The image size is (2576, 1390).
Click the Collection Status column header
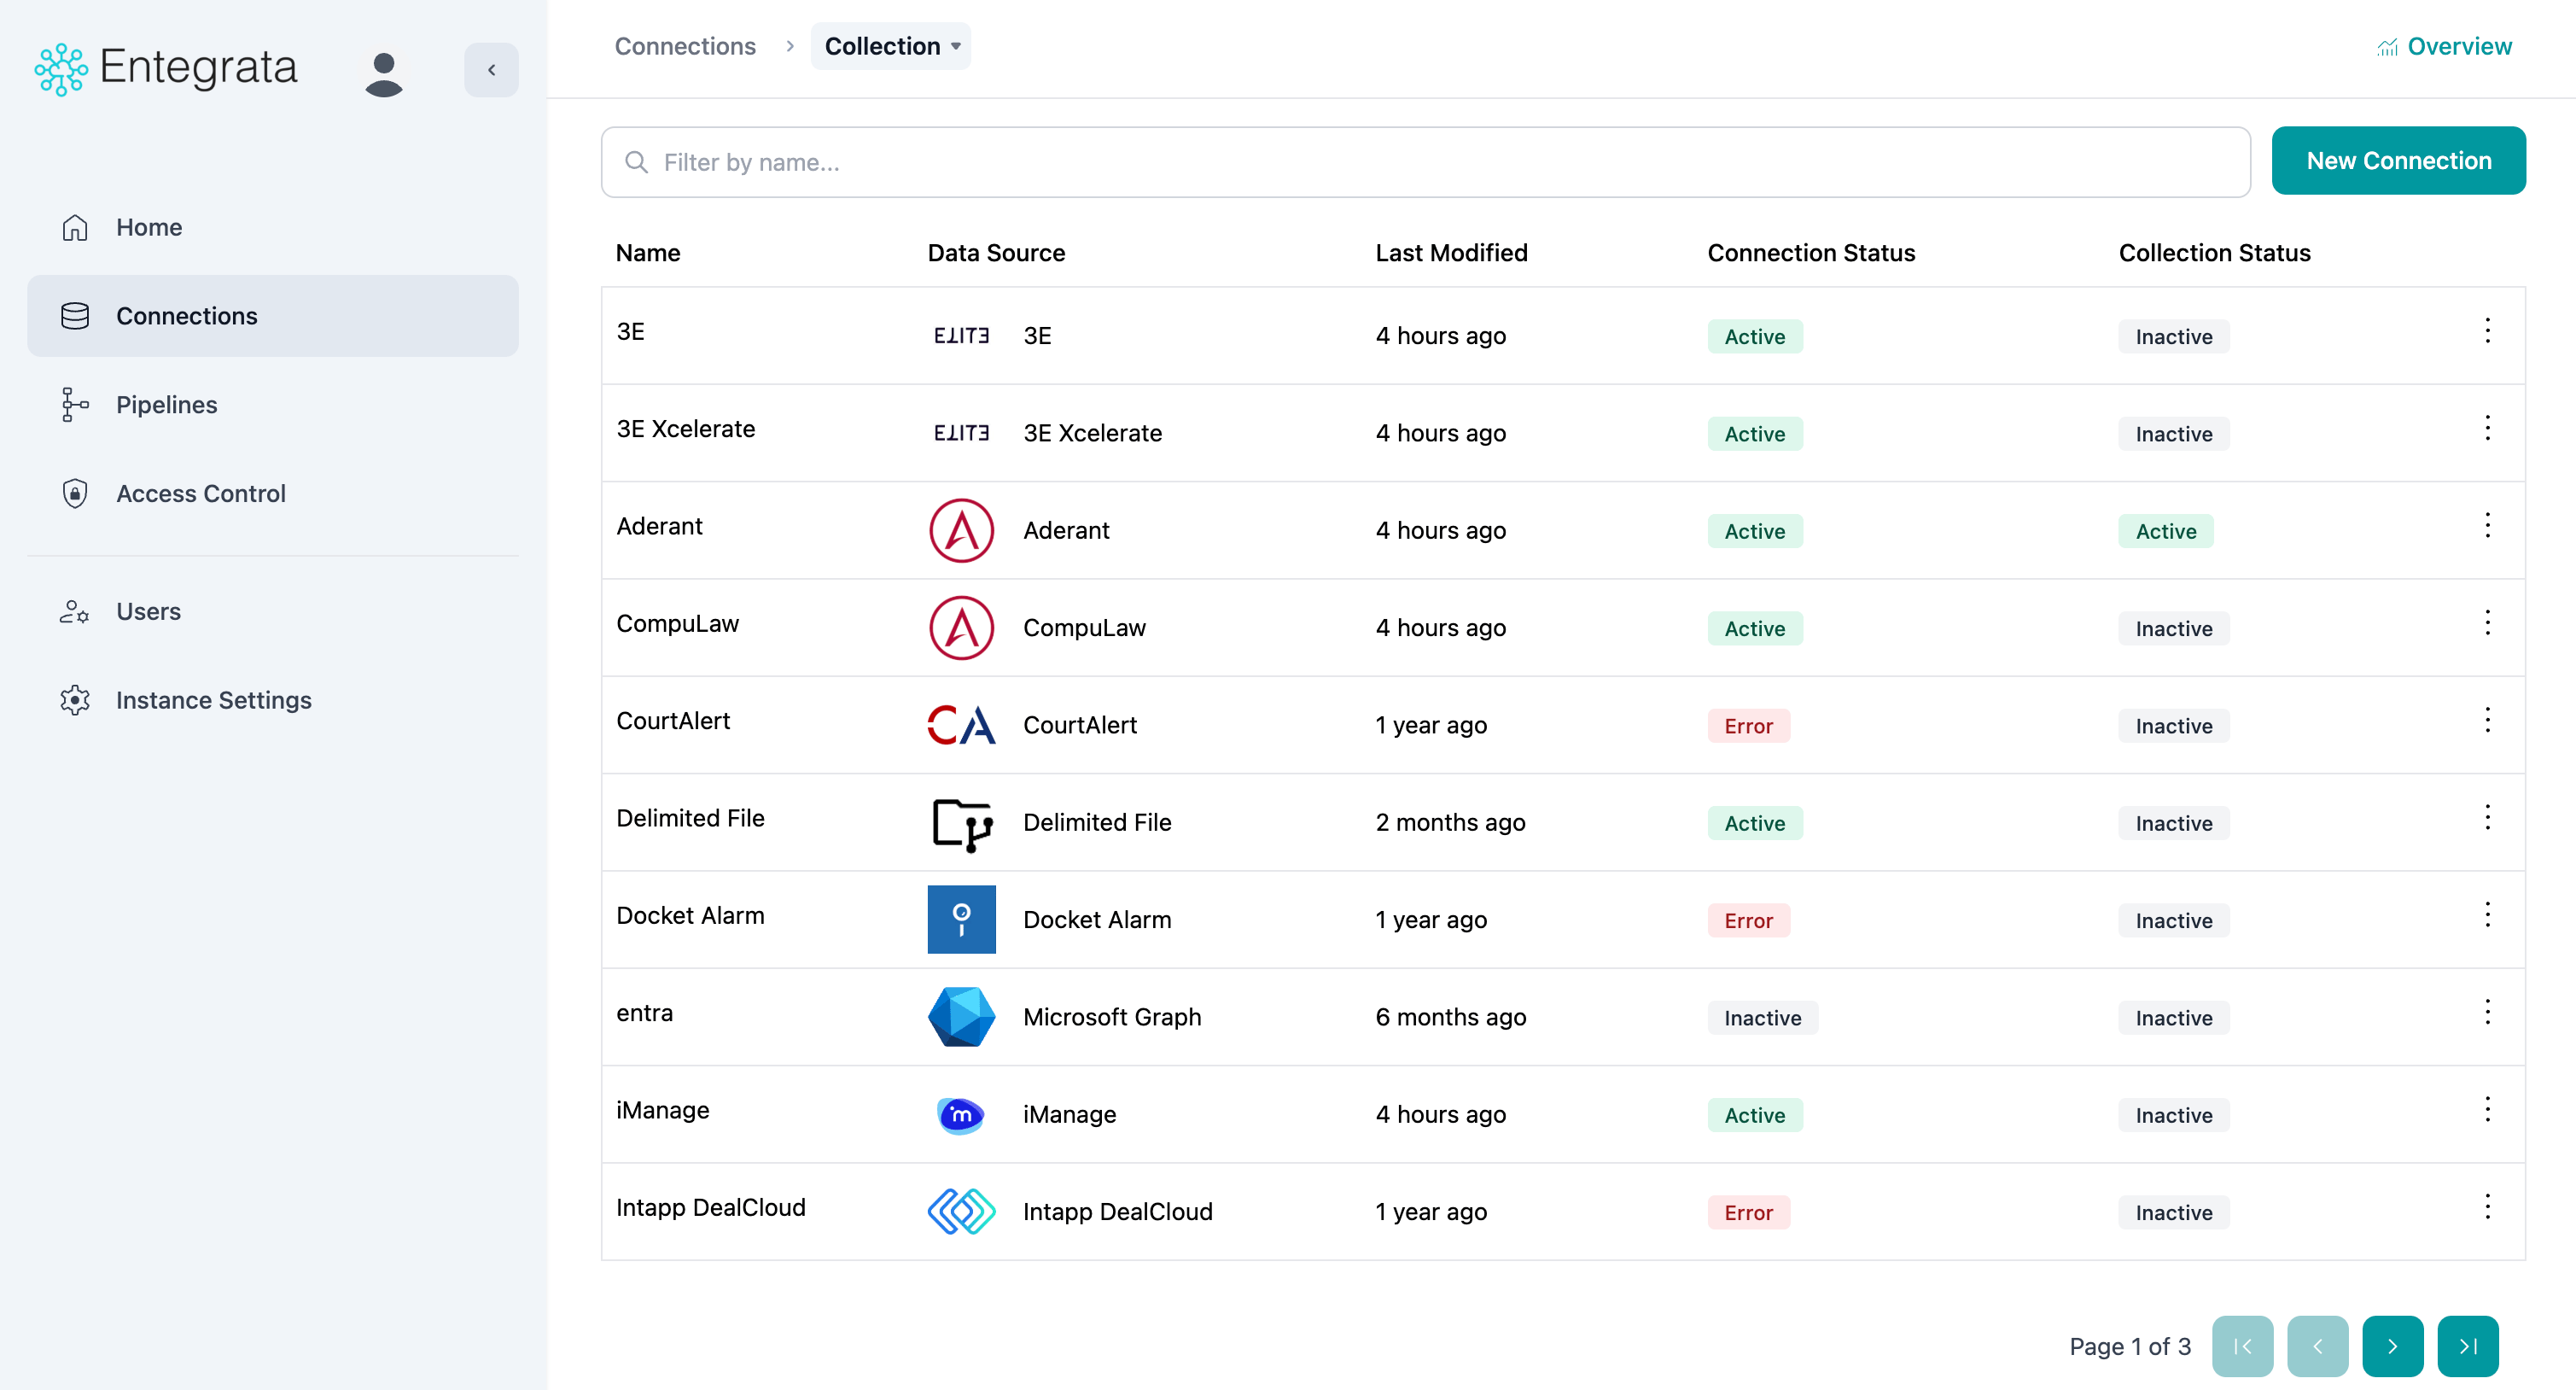[2214, 253]
